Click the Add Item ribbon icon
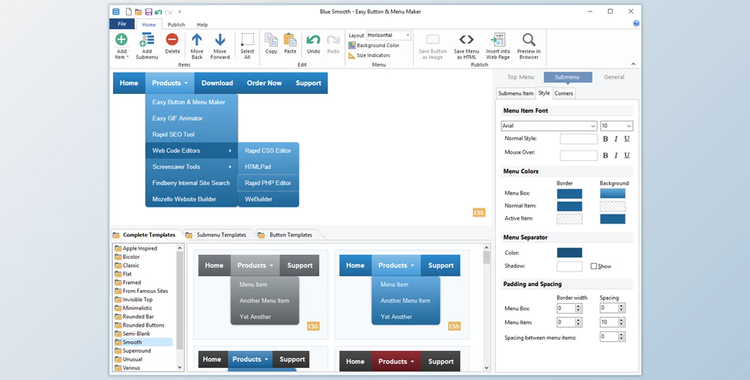Viewport: 750px width, 380px height. click(121, 40)
